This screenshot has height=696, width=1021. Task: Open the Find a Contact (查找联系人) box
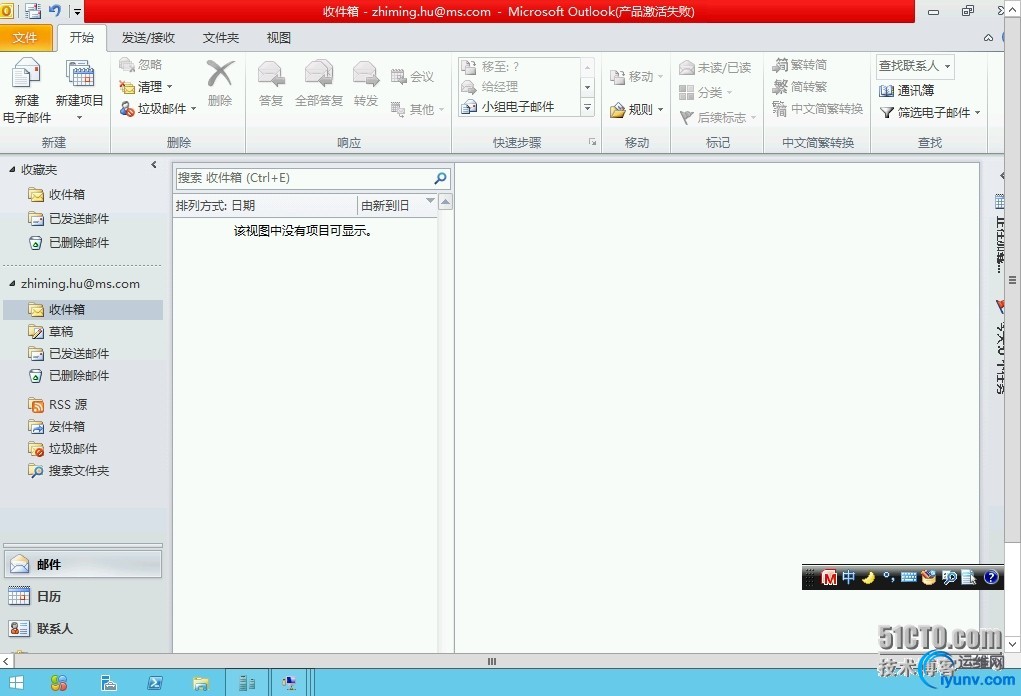tap(915, 66)
